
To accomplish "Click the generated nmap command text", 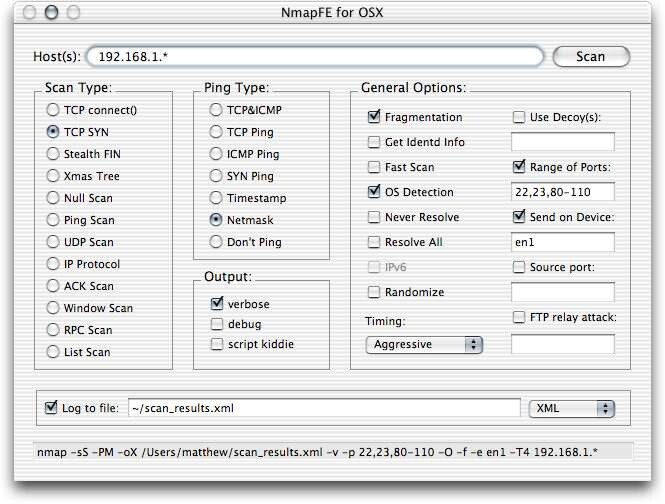I will click(x=317, y=452).
